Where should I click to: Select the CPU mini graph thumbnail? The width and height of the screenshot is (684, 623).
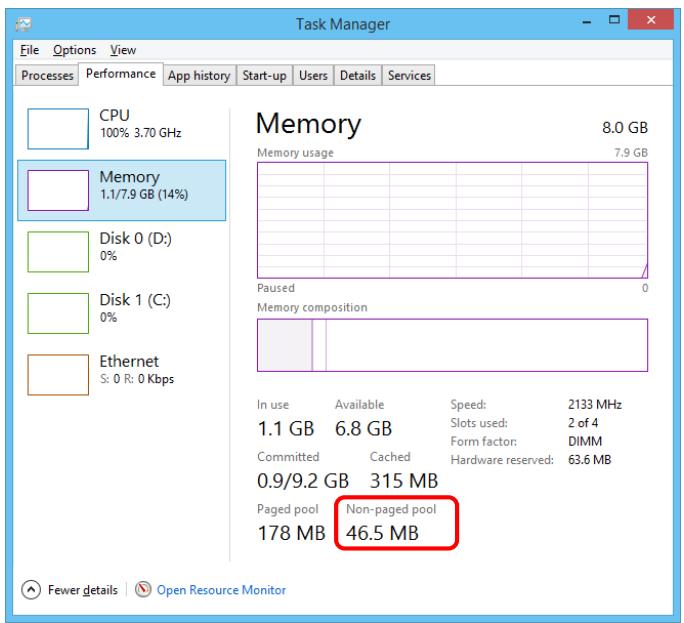[x=58, y=129]
